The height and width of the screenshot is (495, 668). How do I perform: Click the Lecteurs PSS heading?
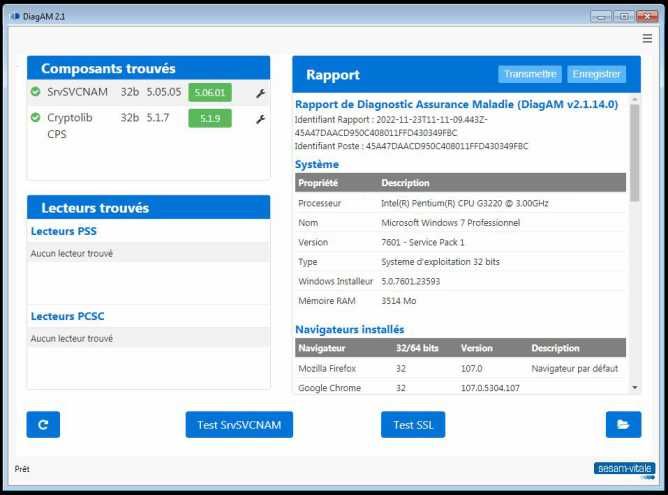[63, 231]
